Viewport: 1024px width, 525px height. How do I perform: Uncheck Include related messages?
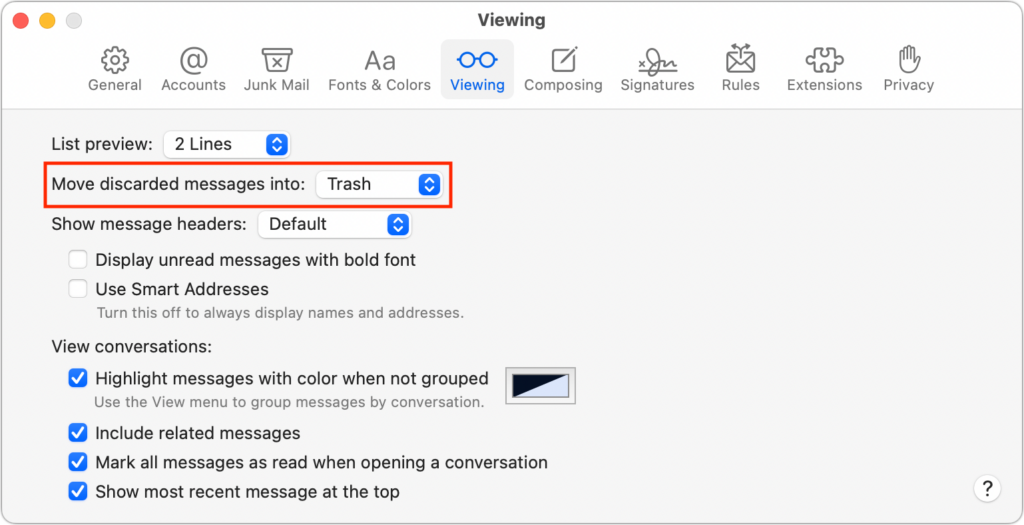pos(78,433)
